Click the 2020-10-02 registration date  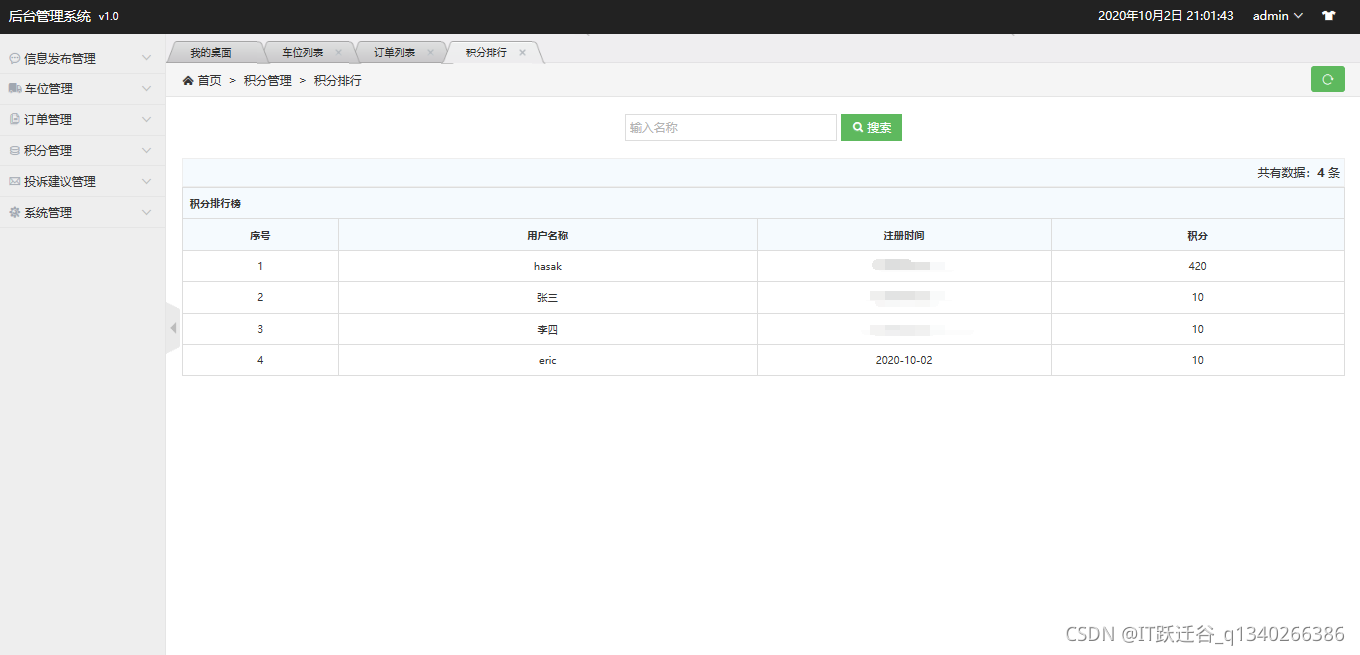(904, 360)
